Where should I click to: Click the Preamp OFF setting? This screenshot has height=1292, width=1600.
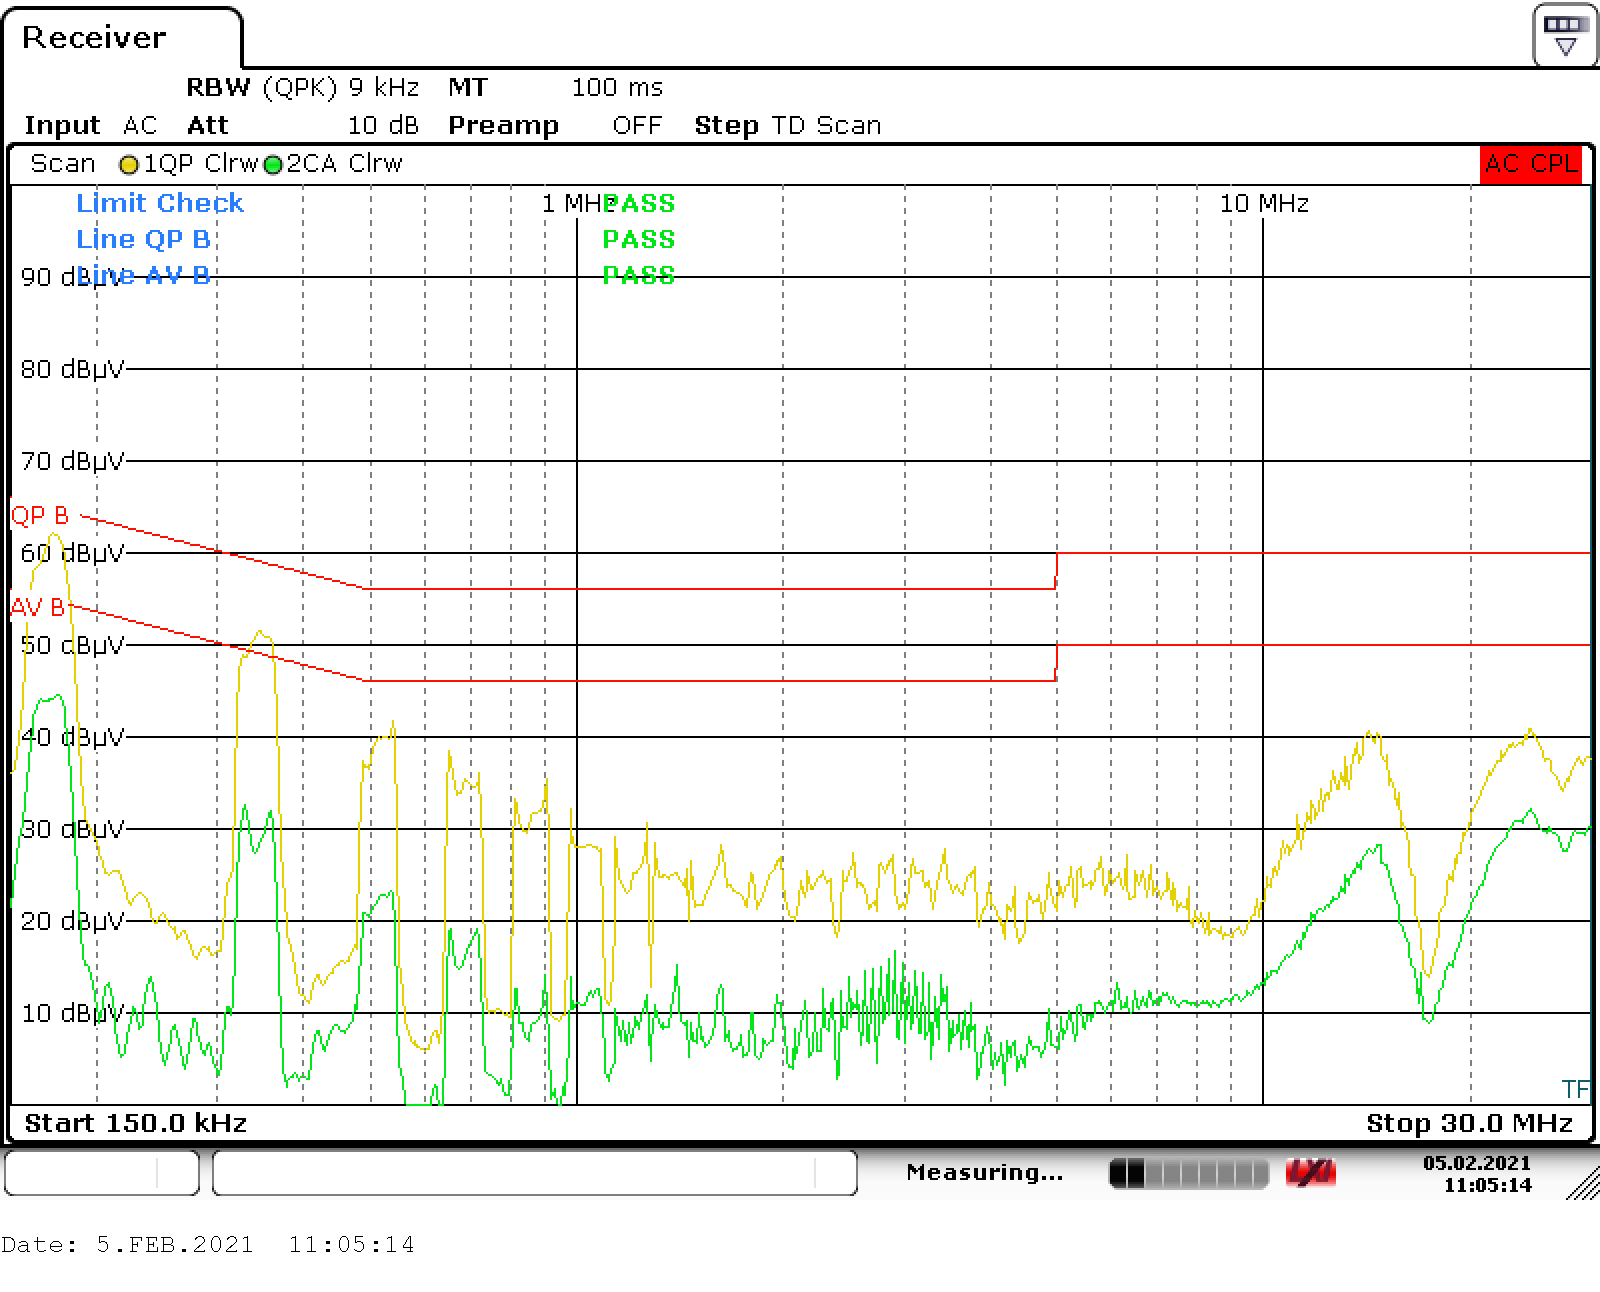tap(555, 126)
